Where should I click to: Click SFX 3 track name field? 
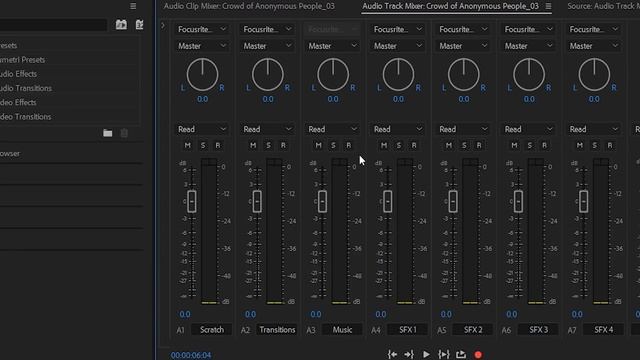tap(538, 330)
